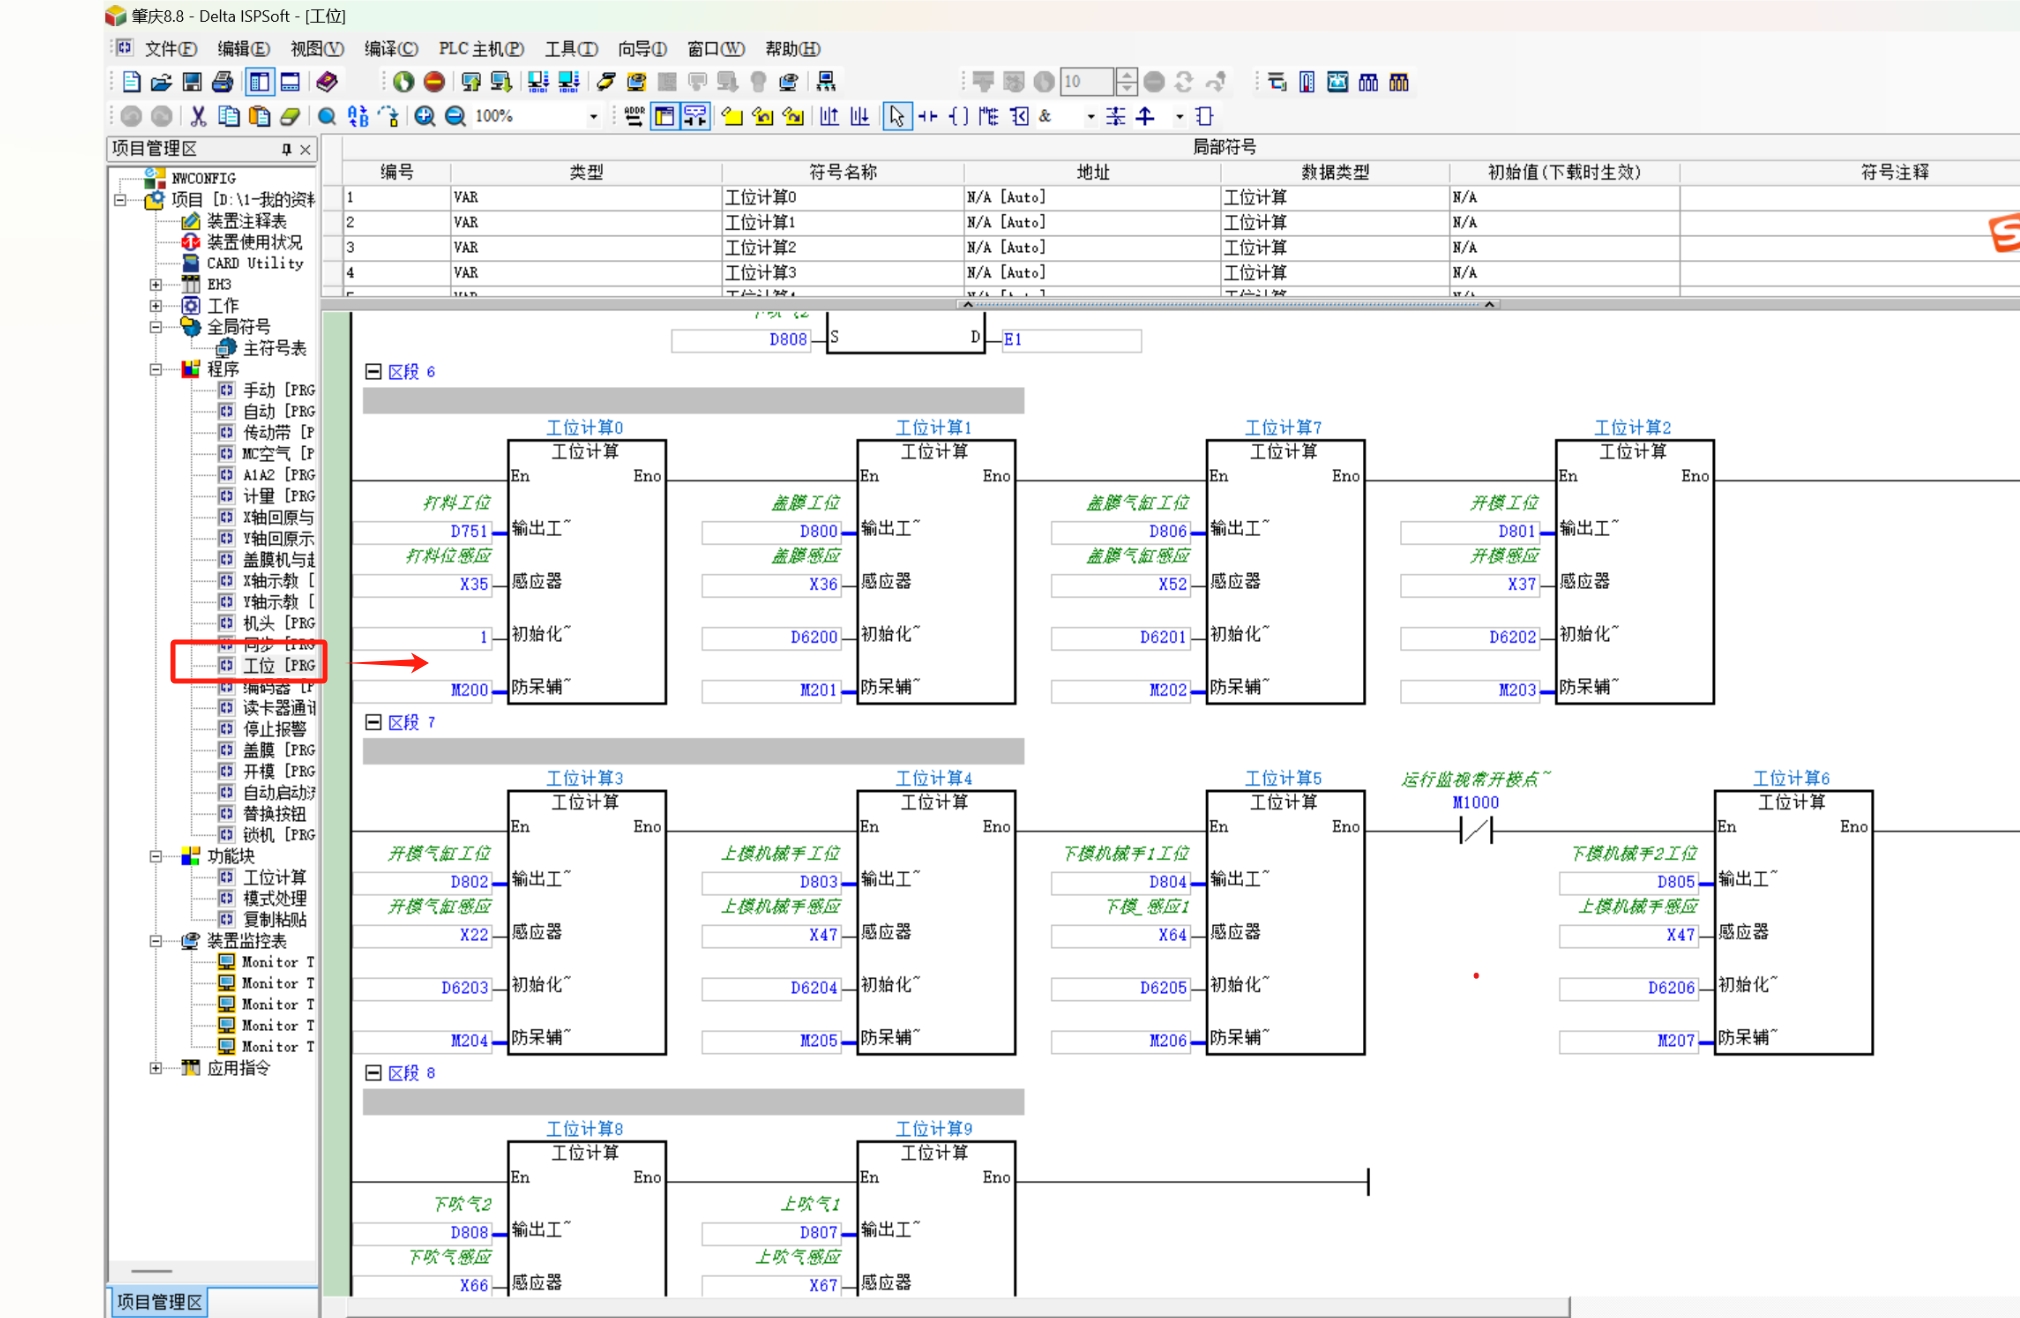This screenshot has width=2020, height=1318.
Task: Click the New file icon
Action: [x=131, y=82]
